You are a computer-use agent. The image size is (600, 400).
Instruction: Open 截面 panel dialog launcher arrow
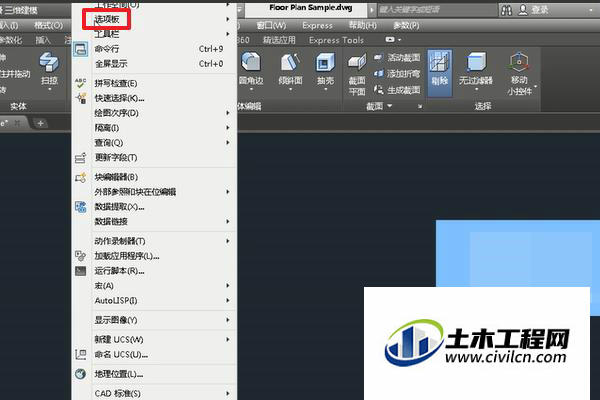point(420,106)
